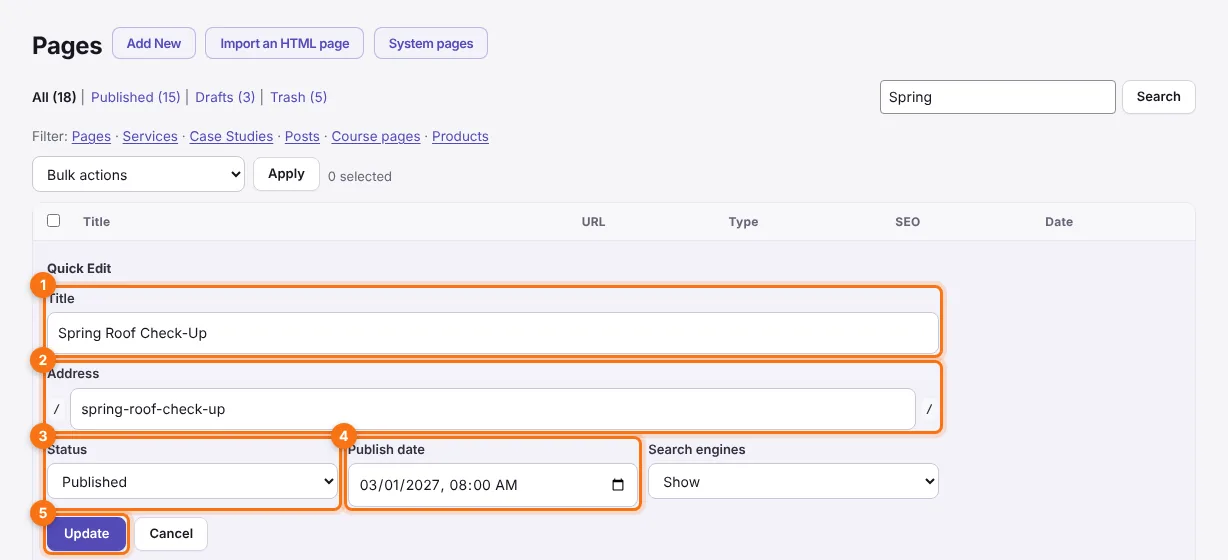Filter by Drafts (3)
This screenshot has width=1228, height=560.
point(225,97)
